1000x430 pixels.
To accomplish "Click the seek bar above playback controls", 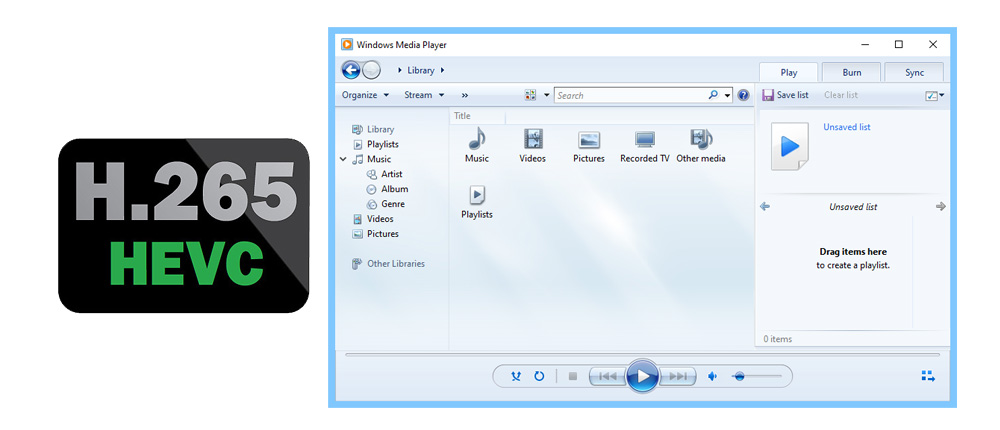I will (x=642, y=355).
